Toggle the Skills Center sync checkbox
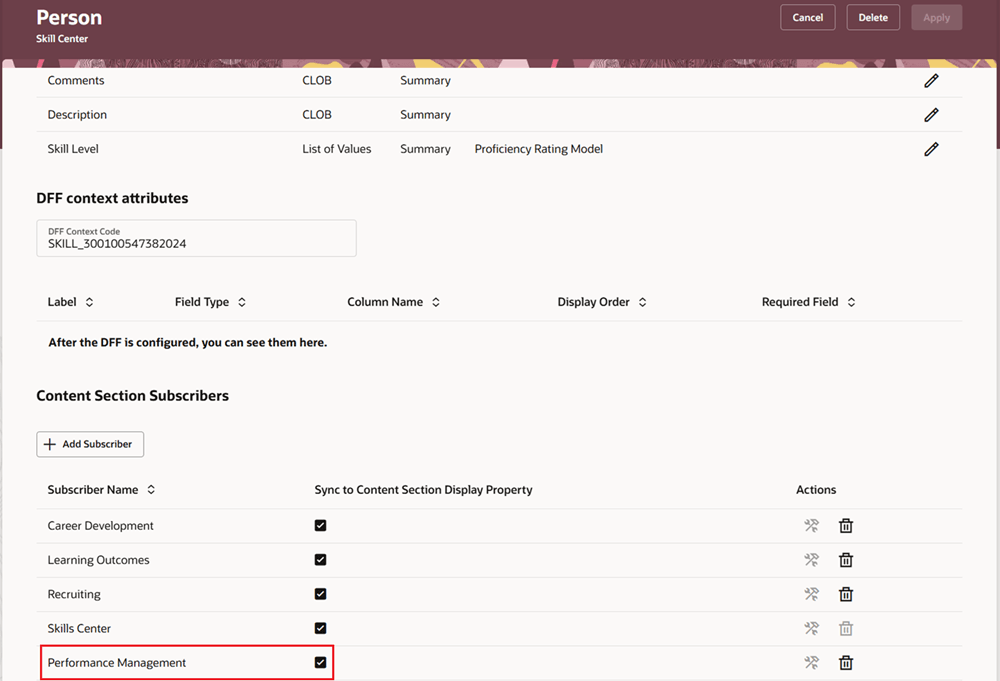Viewport: 1000px width, 681px height. click(320, 628)
